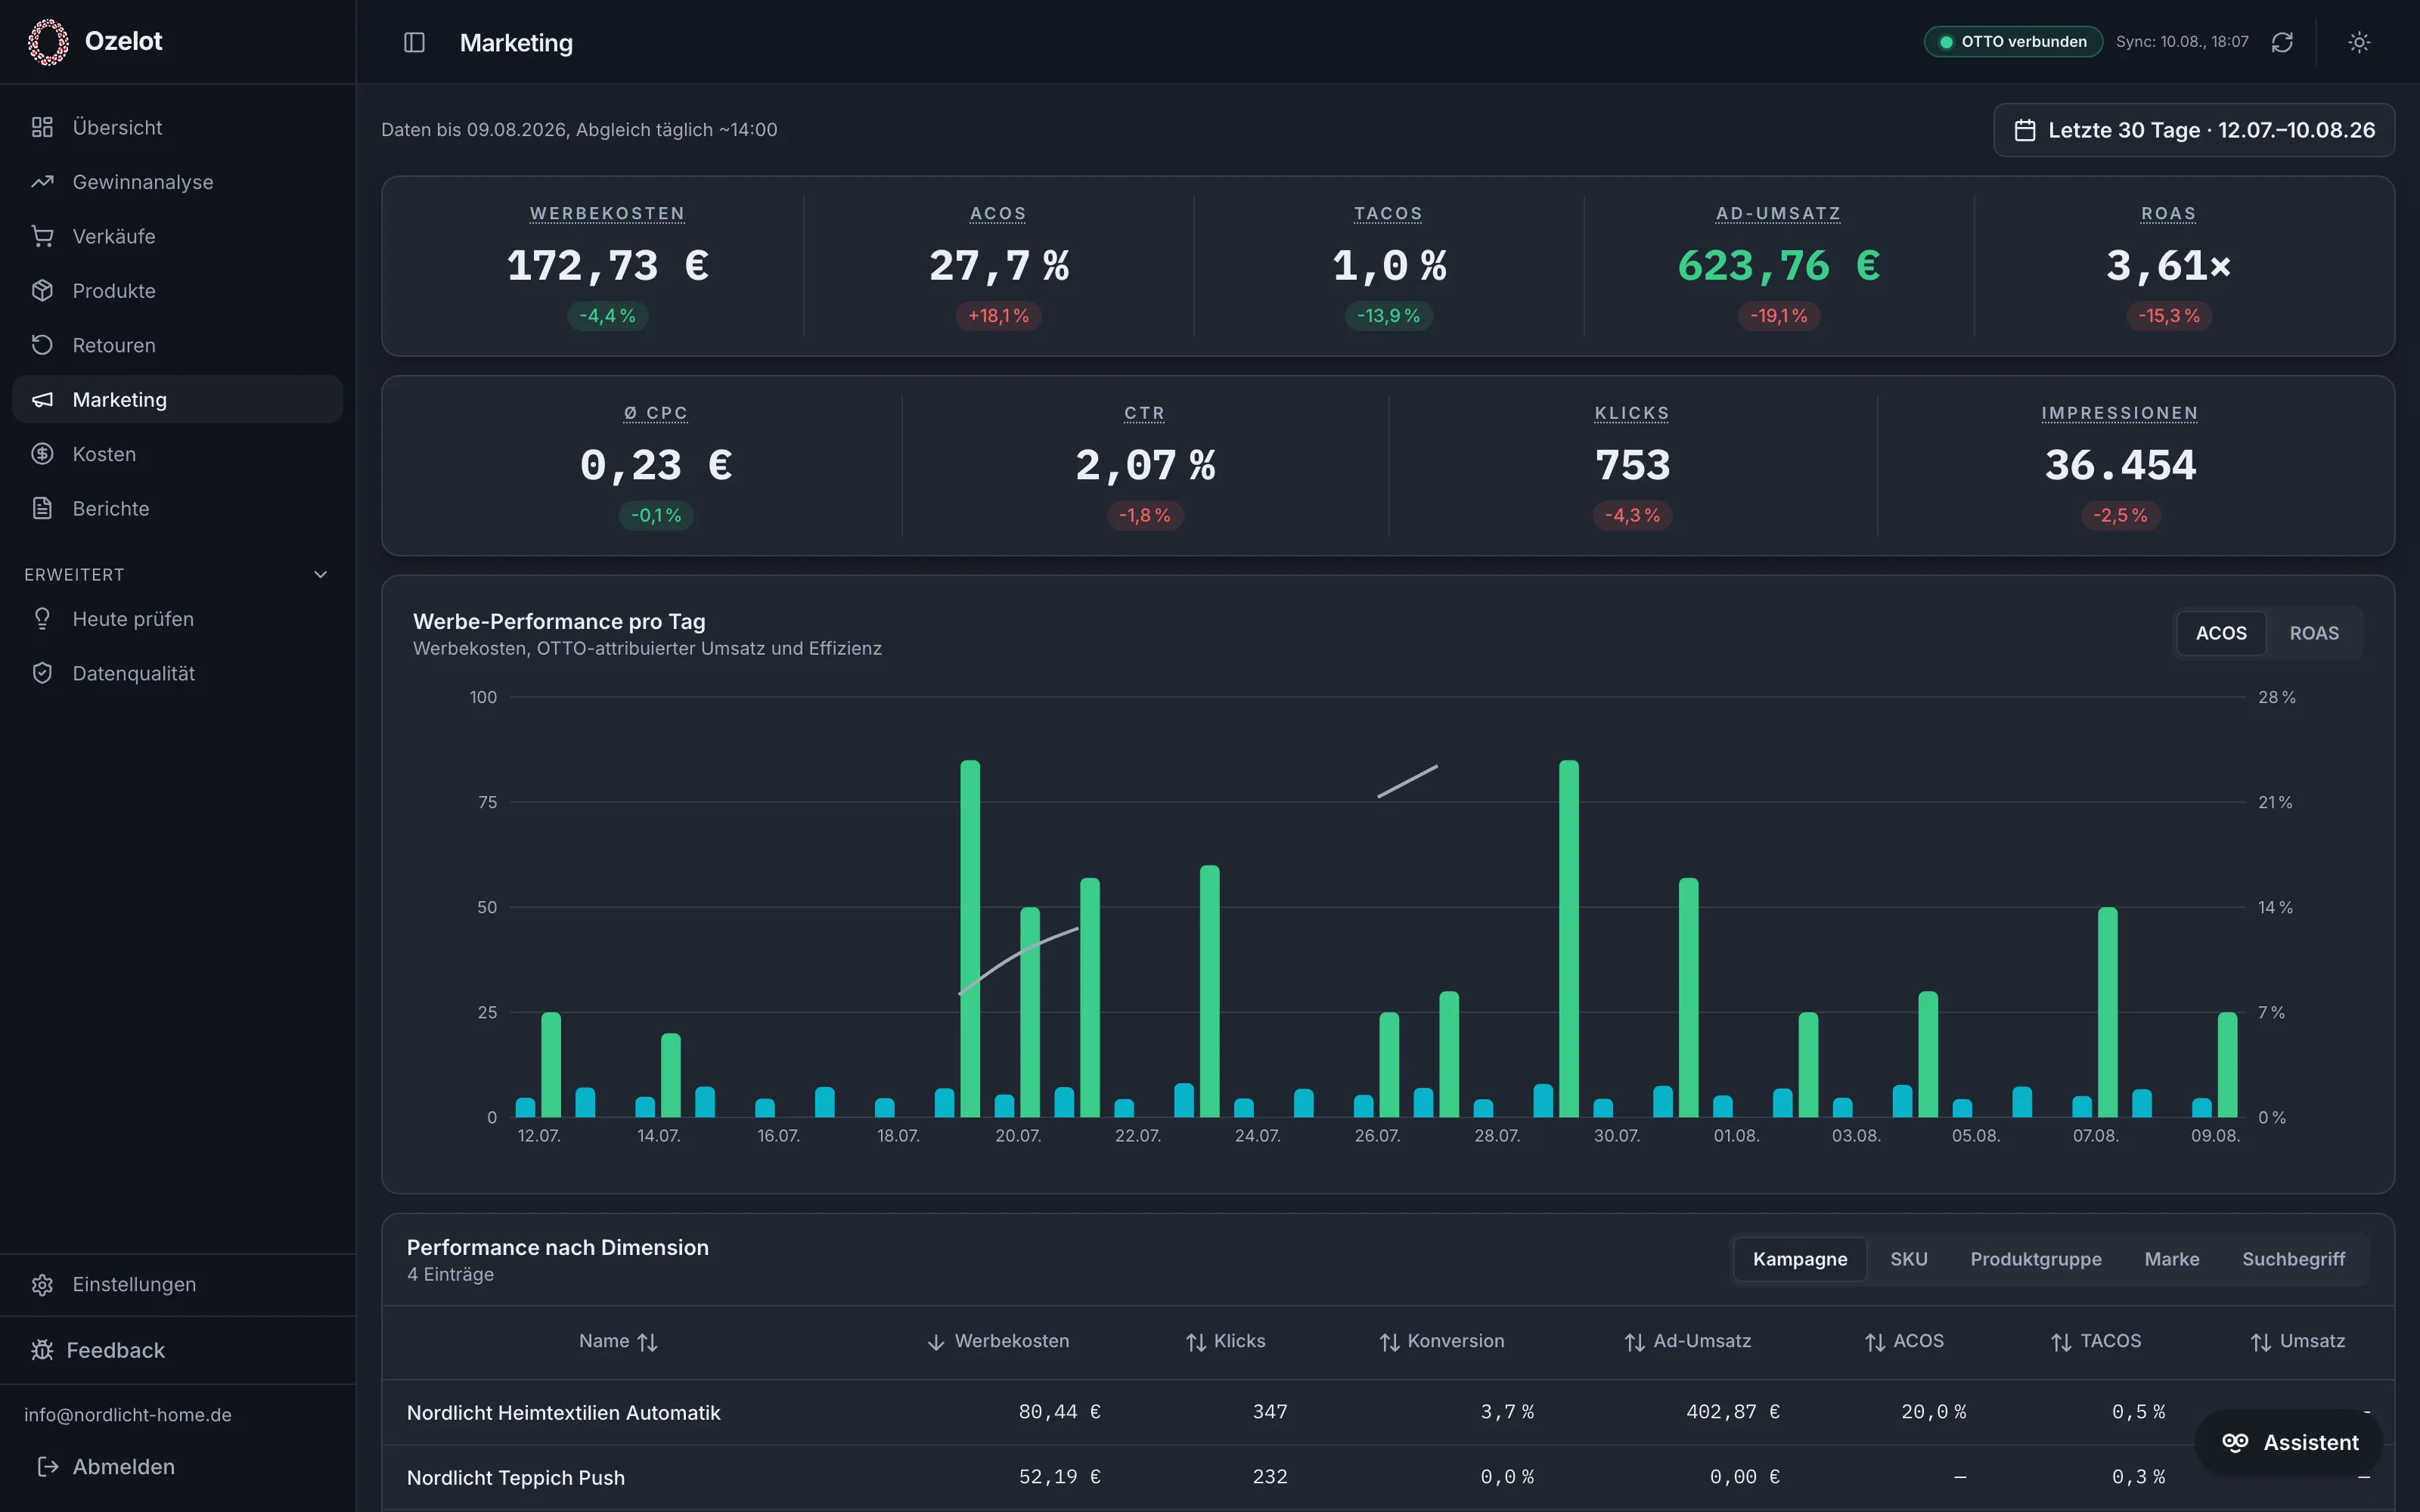Switch chart to ROAS view
Viewport: 2420px width, 1512px height.
2314,633
